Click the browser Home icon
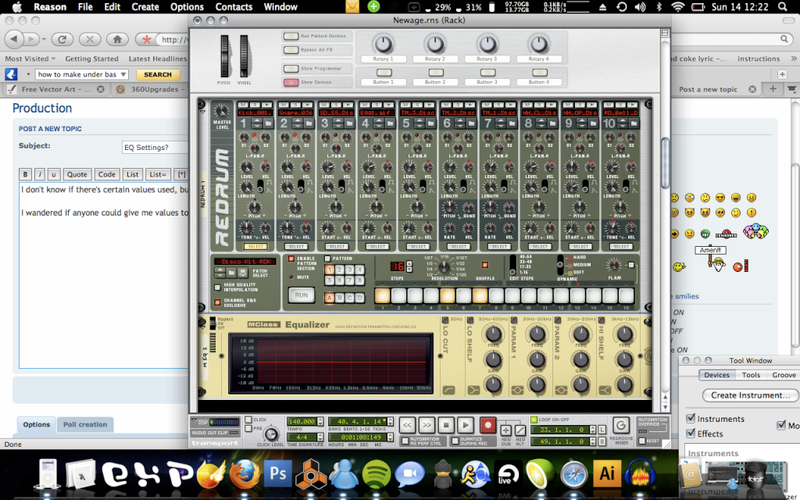 [117, 39]
